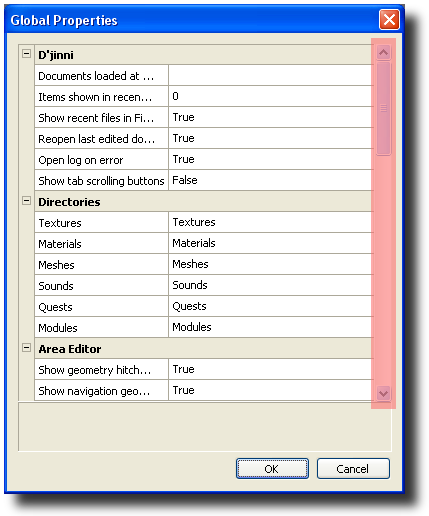Select the Show recent files in Fi… label

click(101, 117)
